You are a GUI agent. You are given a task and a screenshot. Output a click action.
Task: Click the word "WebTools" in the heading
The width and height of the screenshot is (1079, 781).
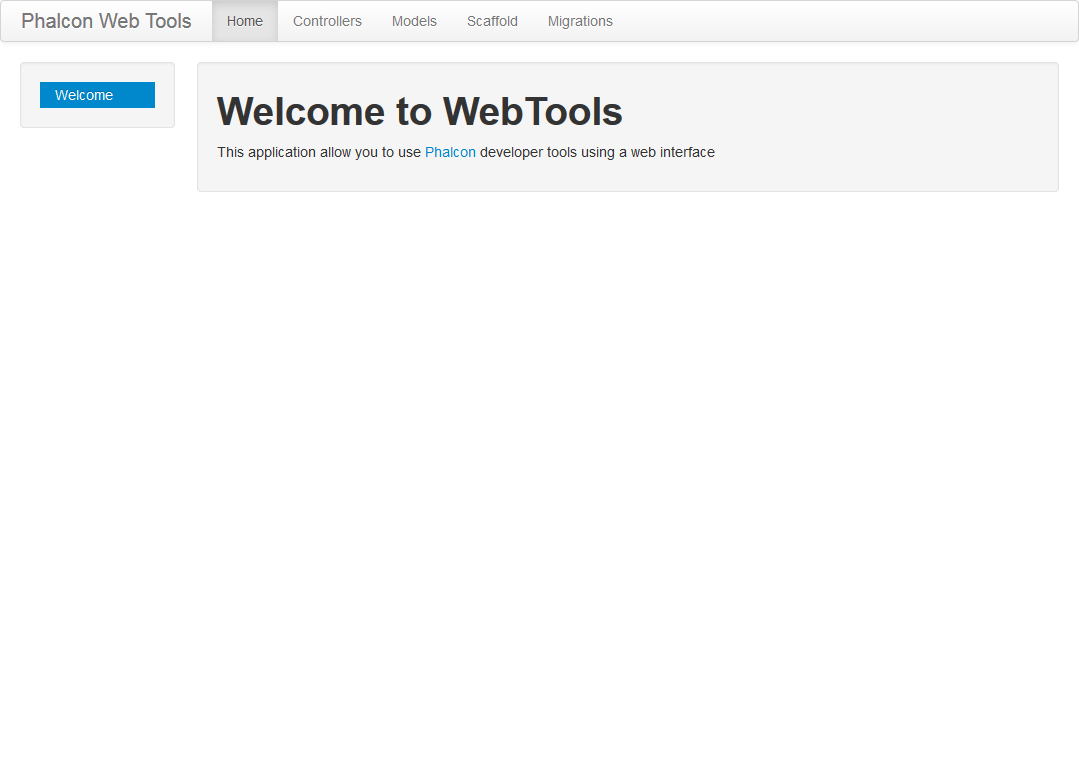point(532,112)
